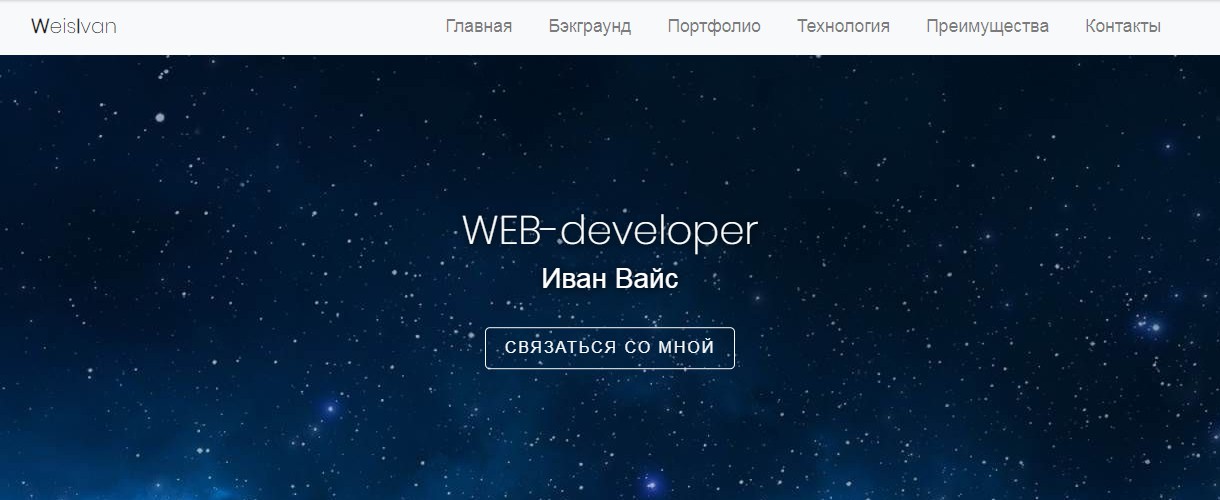Click the Иван Вайс name text
1220x500 pixels.
coord(610,279)
